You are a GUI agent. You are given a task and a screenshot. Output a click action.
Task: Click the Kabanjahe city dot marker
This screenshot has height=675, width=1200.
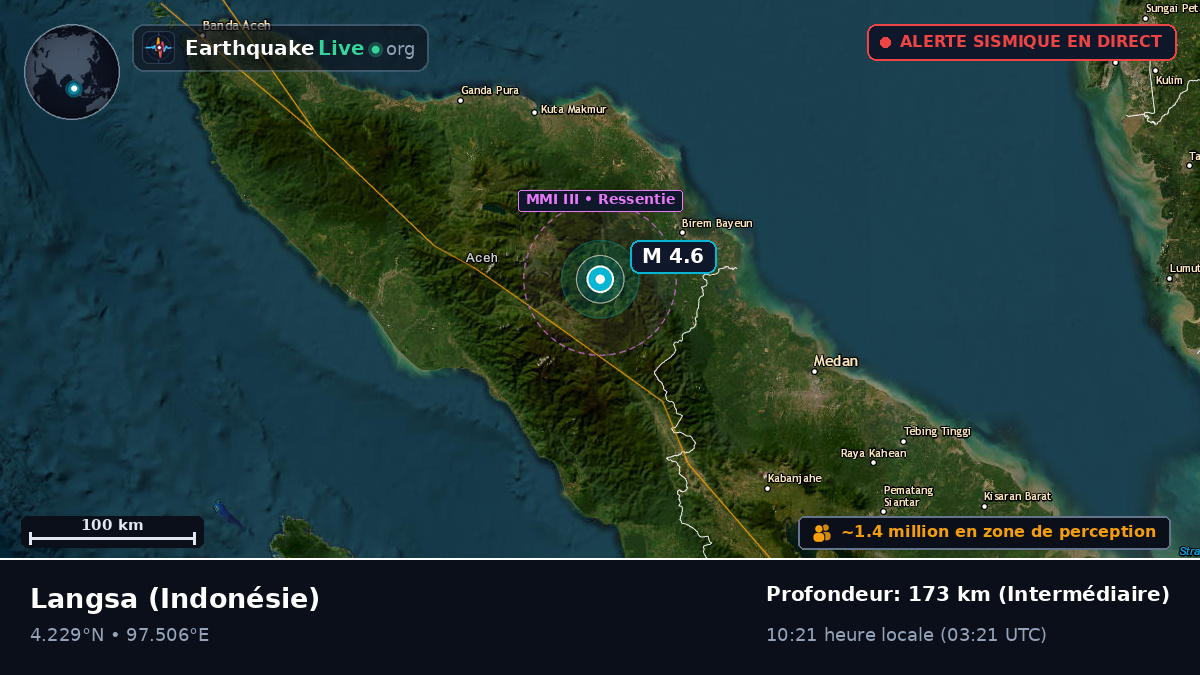coord(768,489)
